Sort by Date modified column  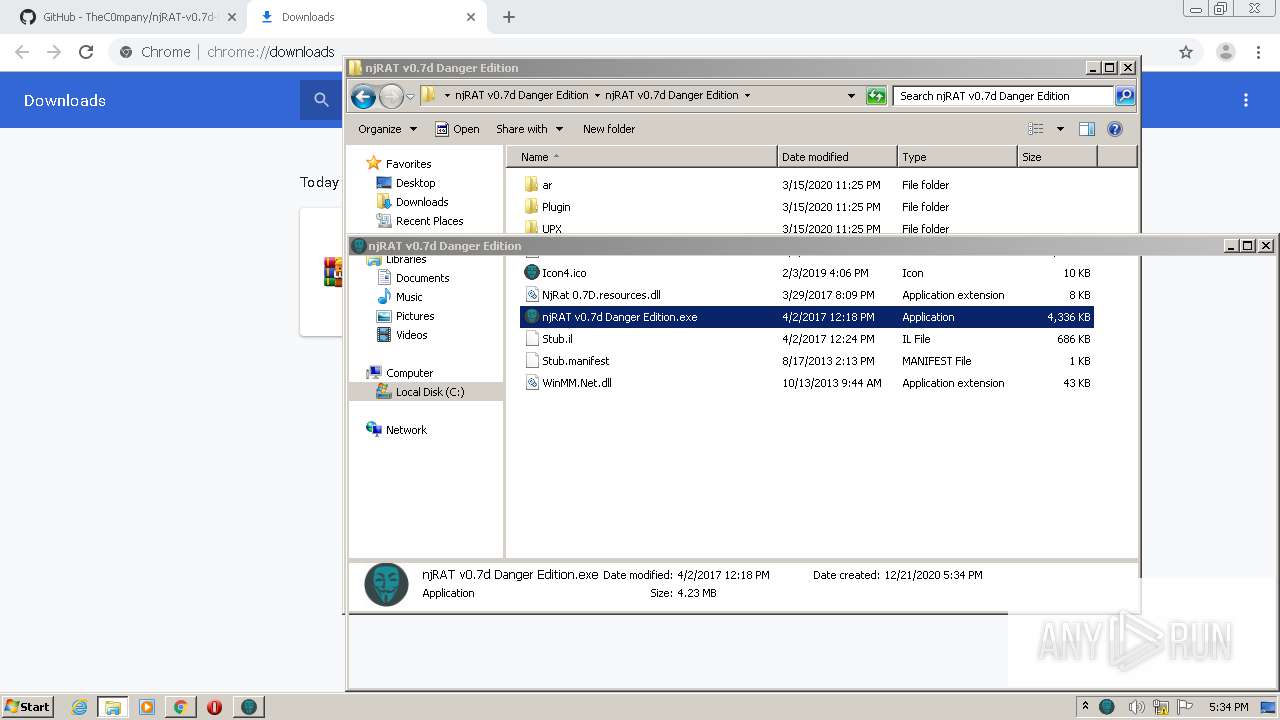836,157
